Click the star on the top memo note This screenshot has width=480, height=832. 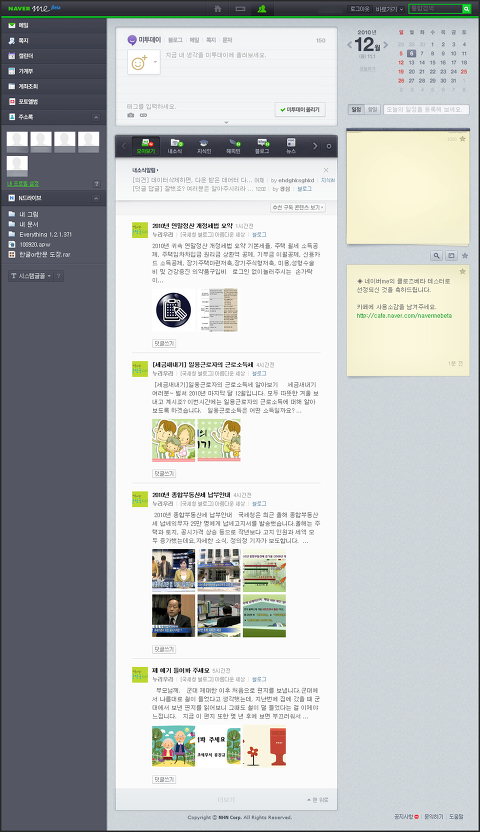pyautogui.click(x=462, y=138)
